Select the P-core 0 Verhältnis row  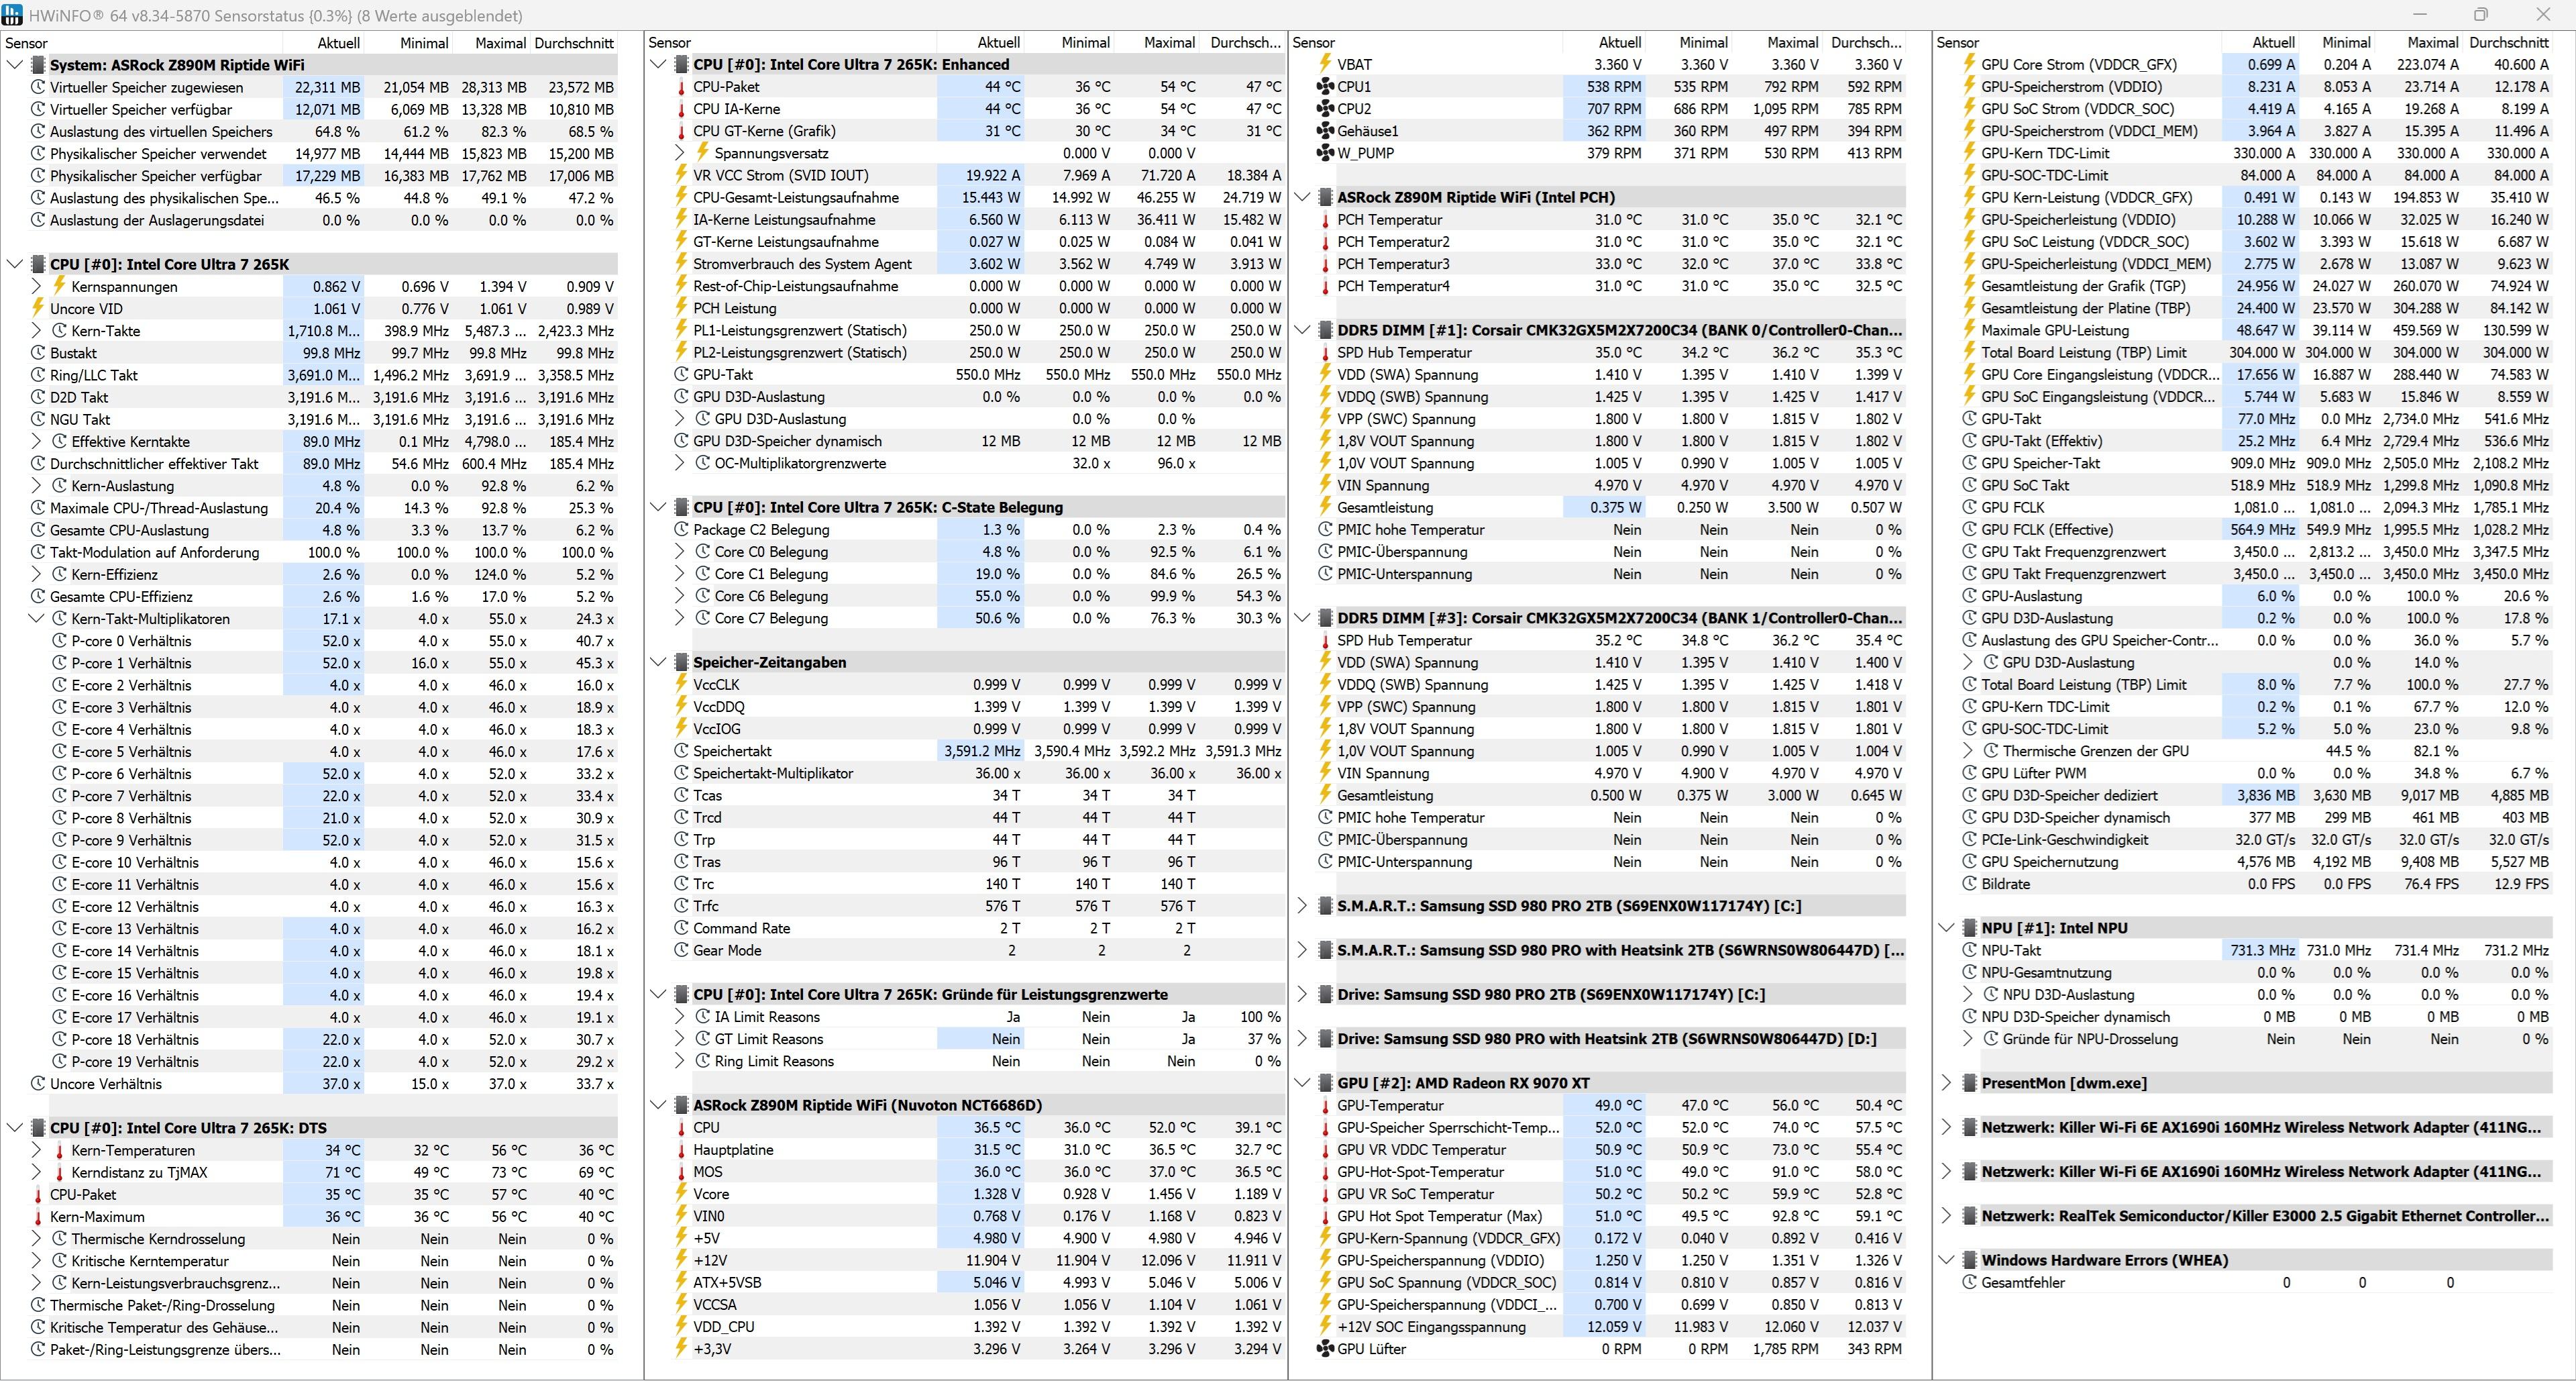coord(131,641)
